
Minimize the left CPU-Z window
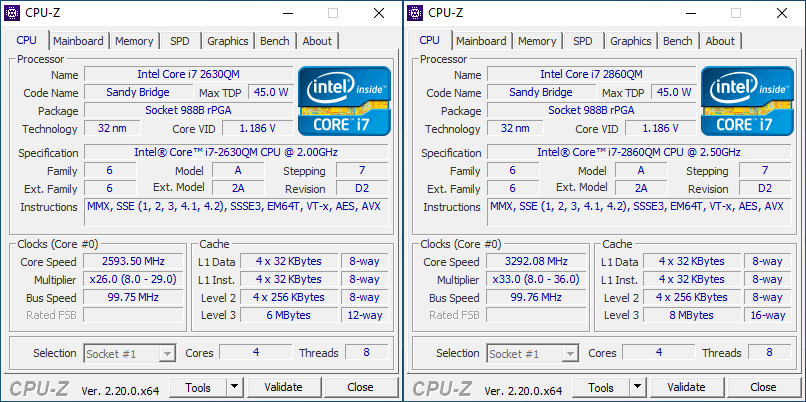287,13
